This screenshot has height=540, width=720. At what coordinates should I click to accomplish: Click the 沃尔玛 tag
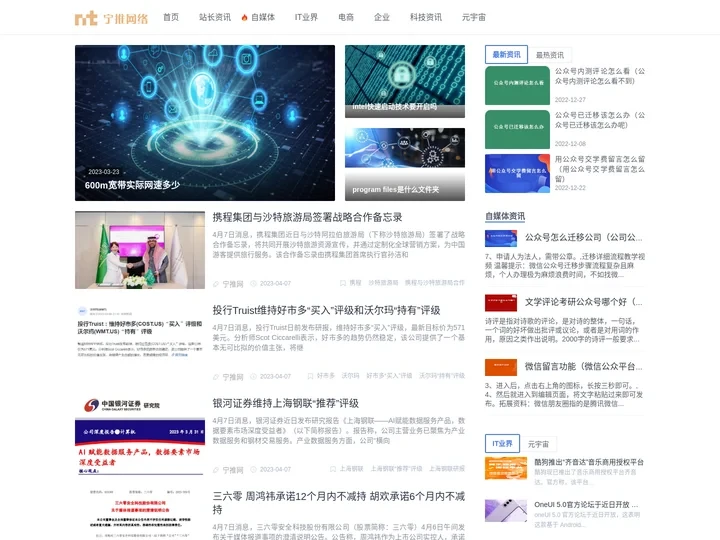[x=350, y=376]
